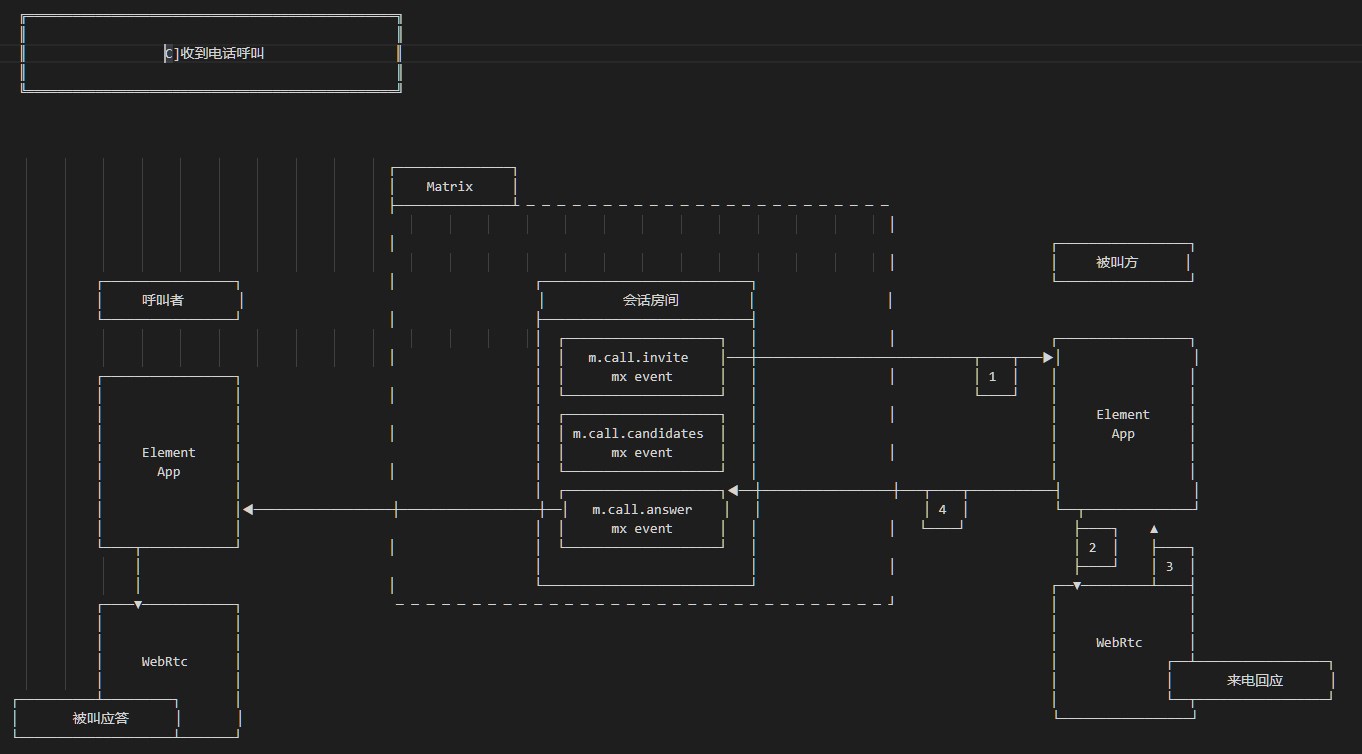
Task: Click the 收到电话呼叫 title text
Action: [x=223, y=54]
